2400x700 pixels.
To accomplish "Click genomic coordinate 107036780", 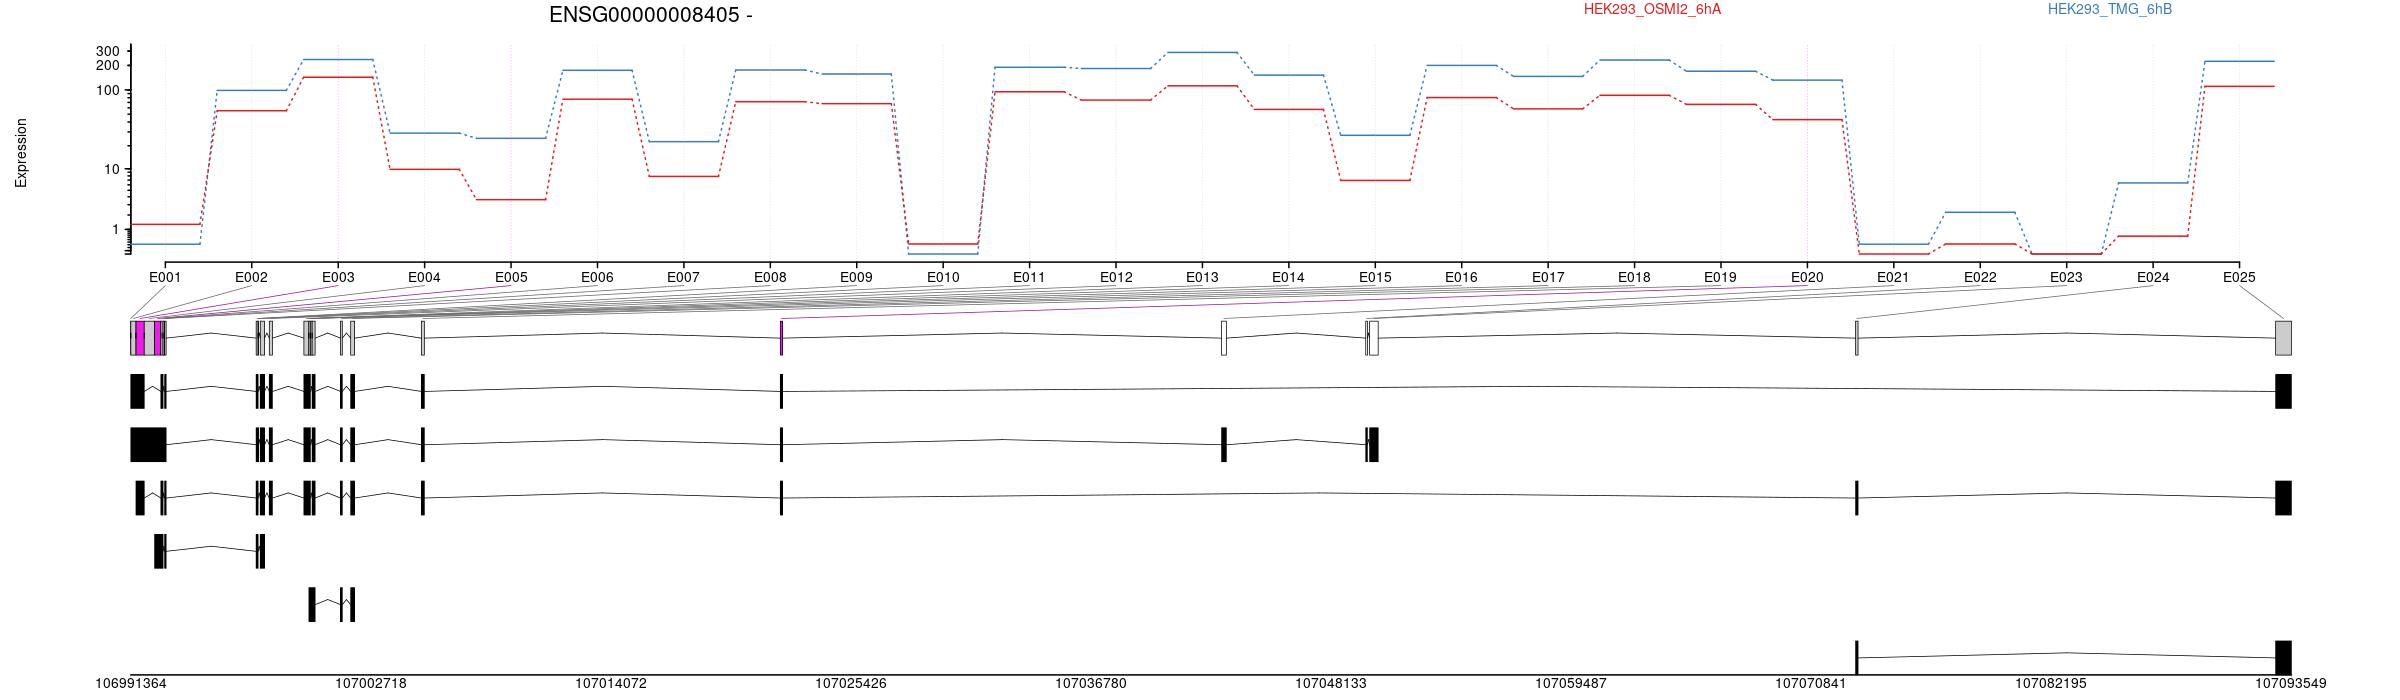I will coord(1091,684).
